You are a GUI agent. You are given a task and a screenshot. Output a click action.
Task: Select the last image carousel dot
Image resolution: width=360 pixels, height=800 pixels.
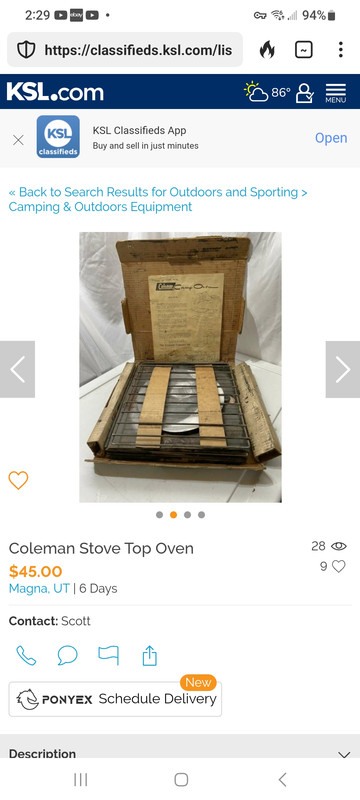point(201,515)
